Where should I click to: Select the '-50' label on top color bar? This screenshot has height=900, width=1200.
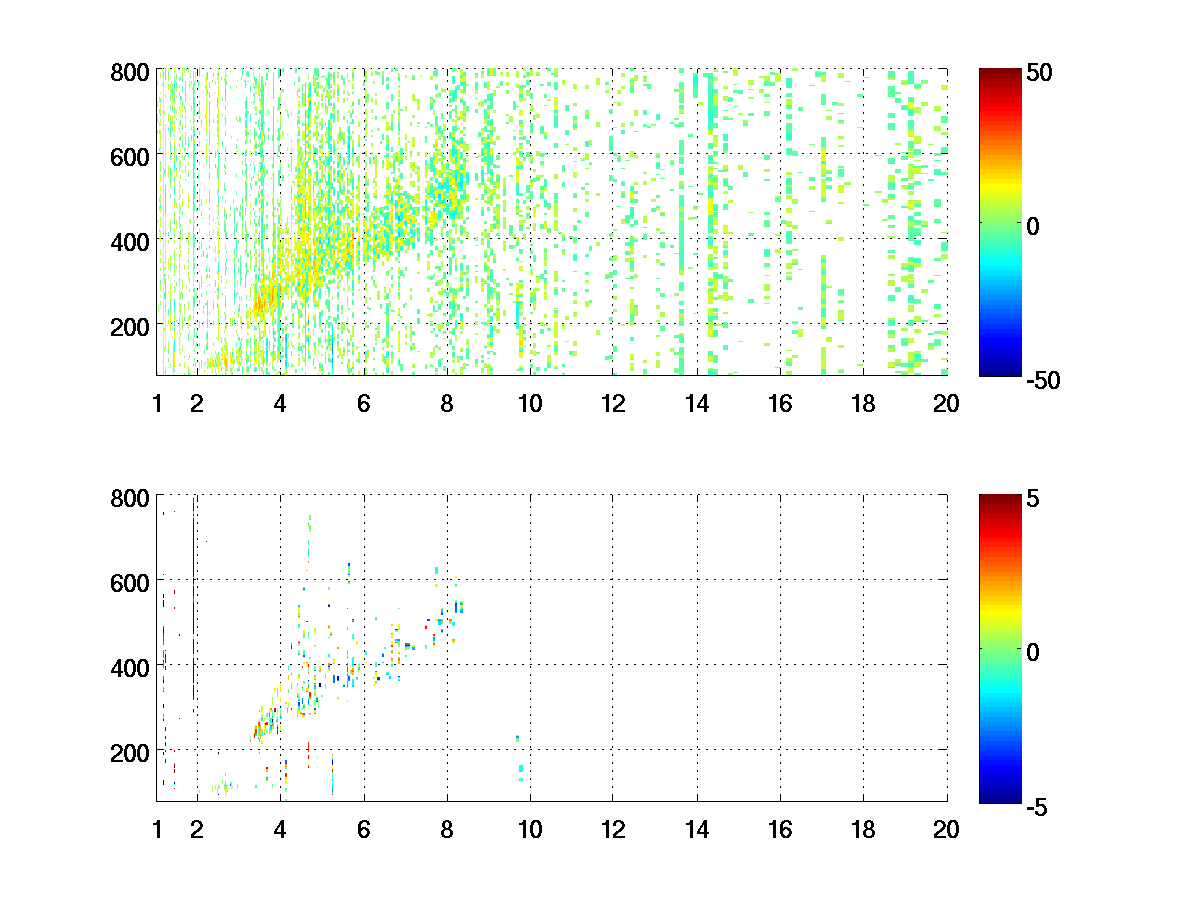(x=1043, y=380)
